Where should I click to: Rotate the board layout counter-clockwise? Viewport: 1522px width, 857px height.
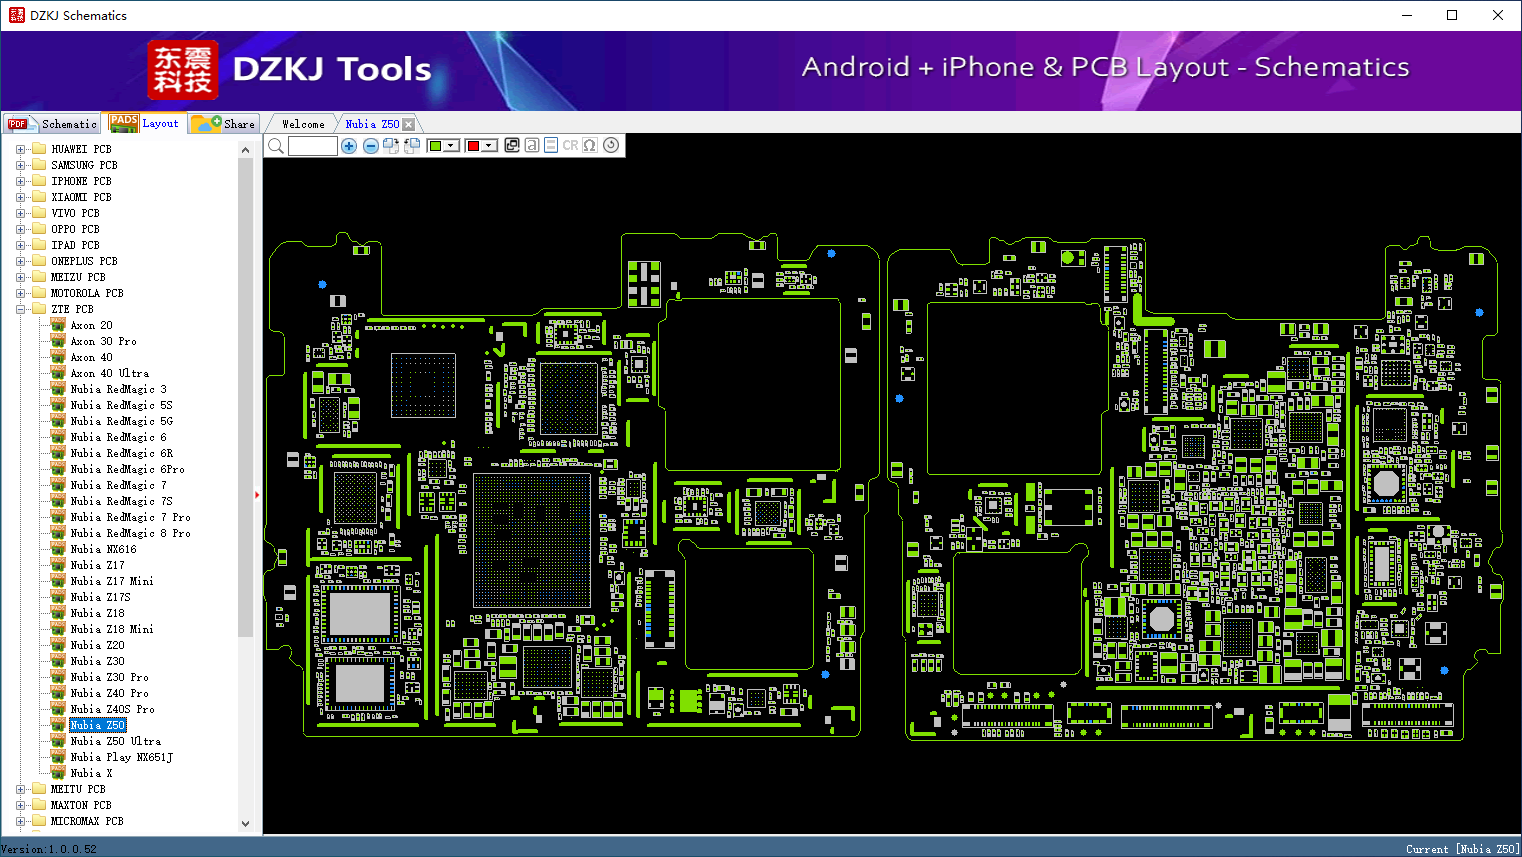click(412, 146)
